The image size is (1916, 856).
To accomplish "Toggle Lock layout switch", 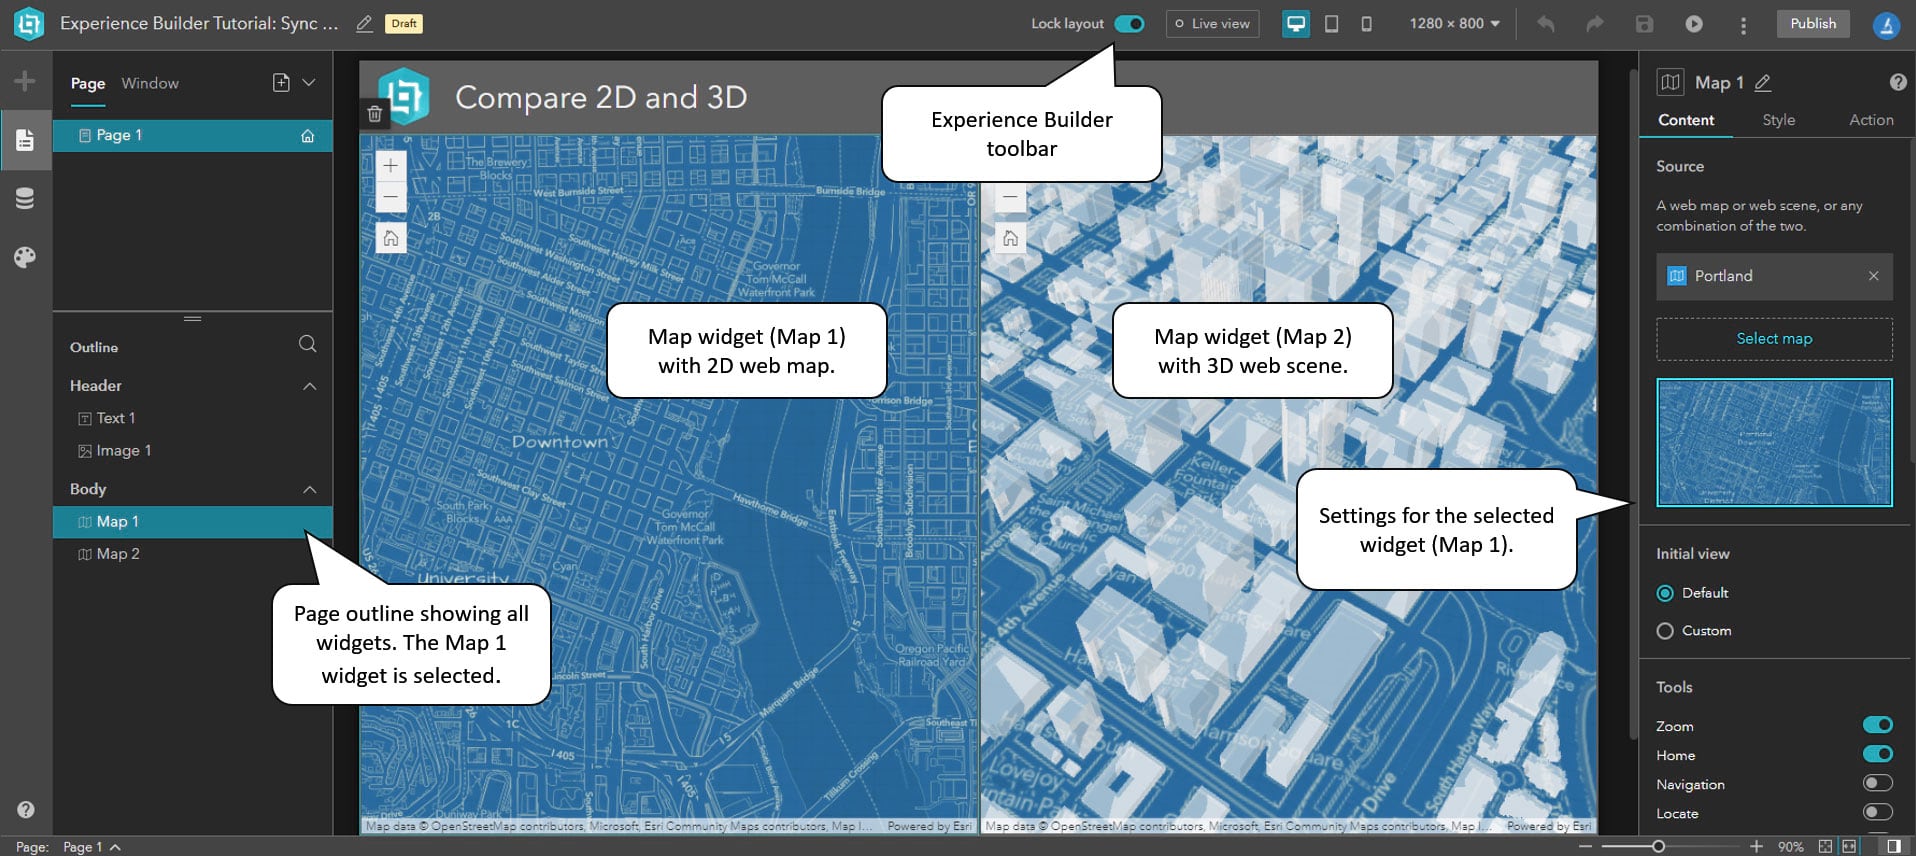I will [x=1129, y=23].
